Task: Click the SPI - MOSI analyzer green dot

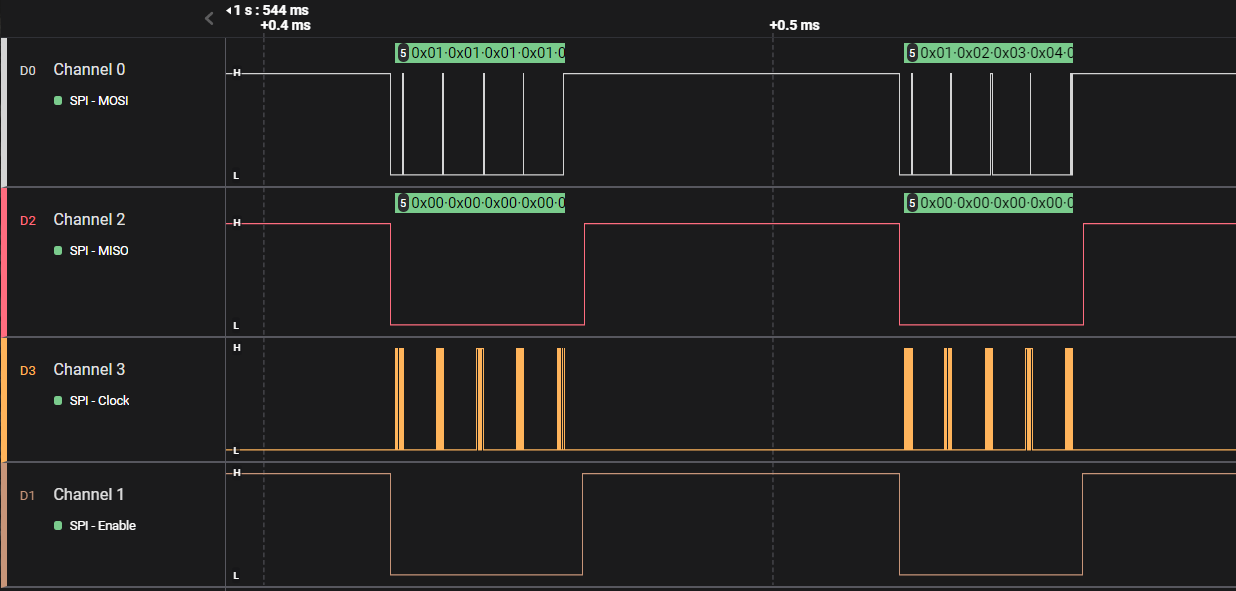Action: (x=58, y=101)
